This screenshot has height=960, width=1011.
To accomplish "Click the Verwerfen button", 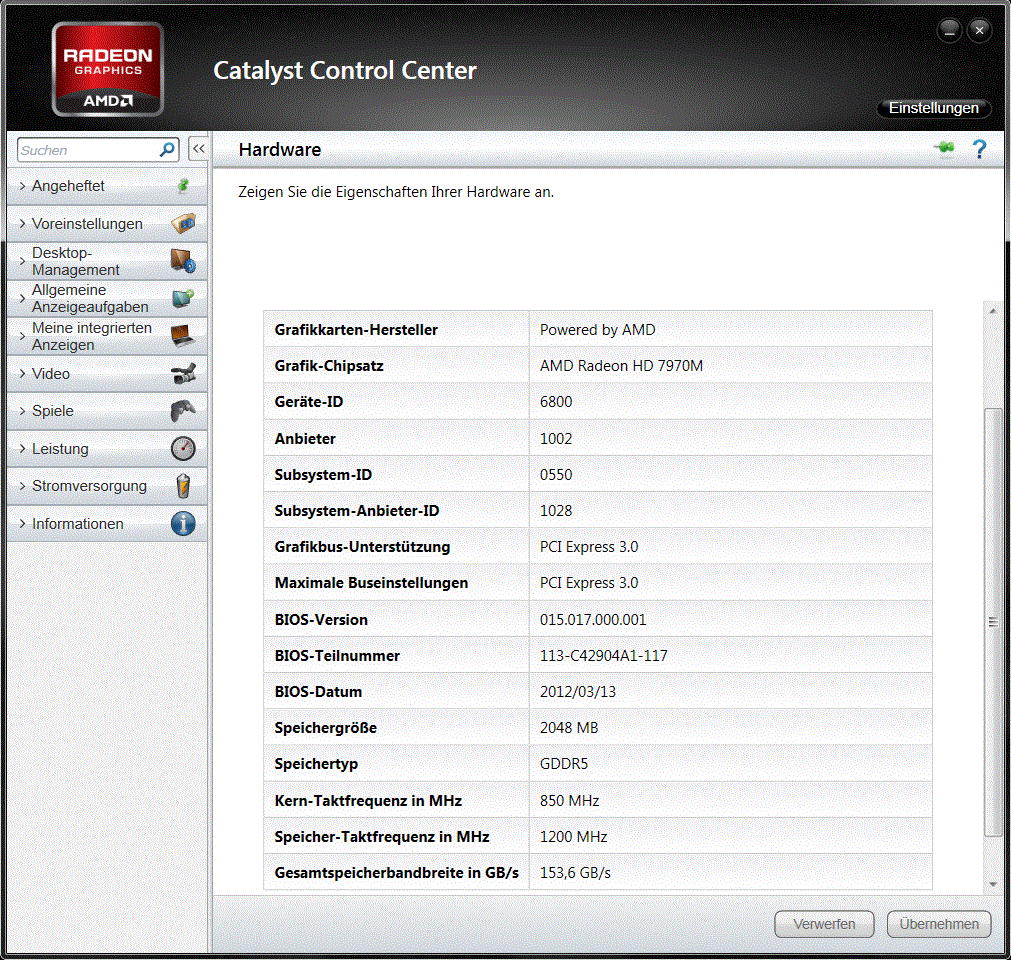I will tap(824, 924).
